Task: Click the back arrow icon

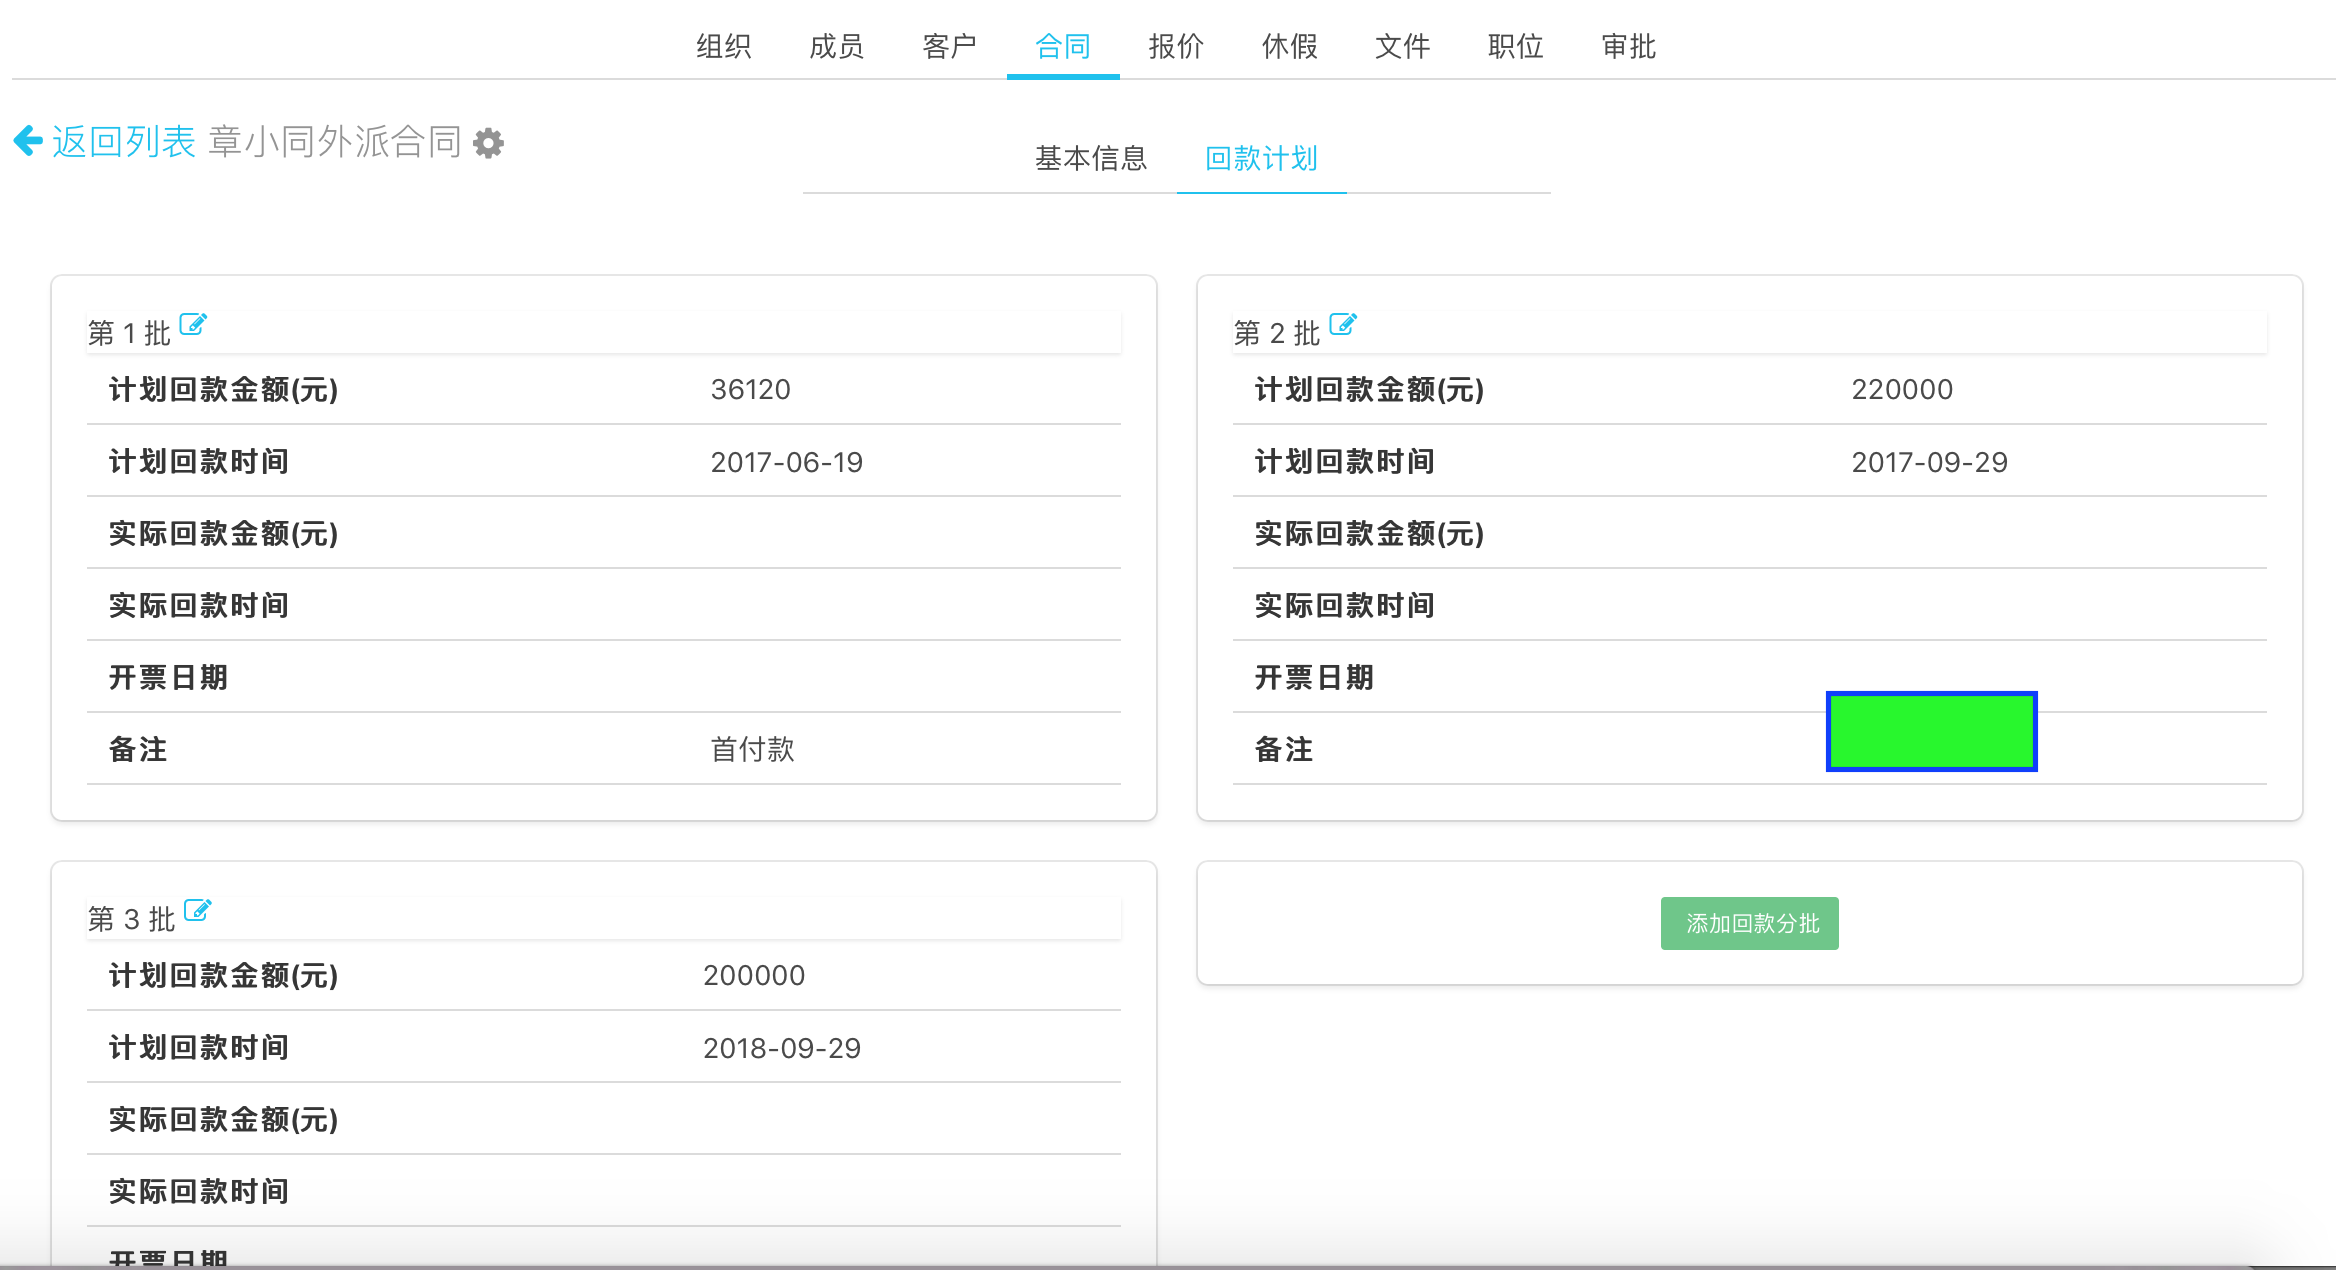Action: 28,141
